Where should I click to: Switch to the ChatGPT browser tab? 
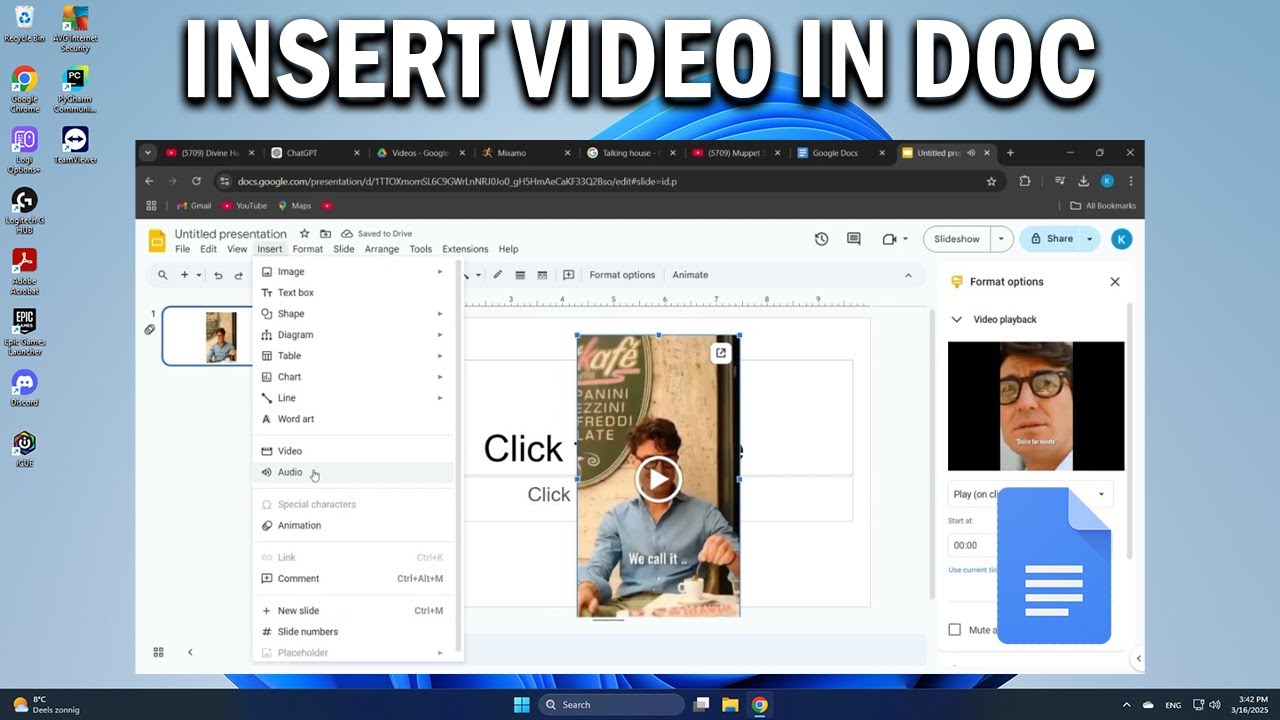[x=315, y=153]
